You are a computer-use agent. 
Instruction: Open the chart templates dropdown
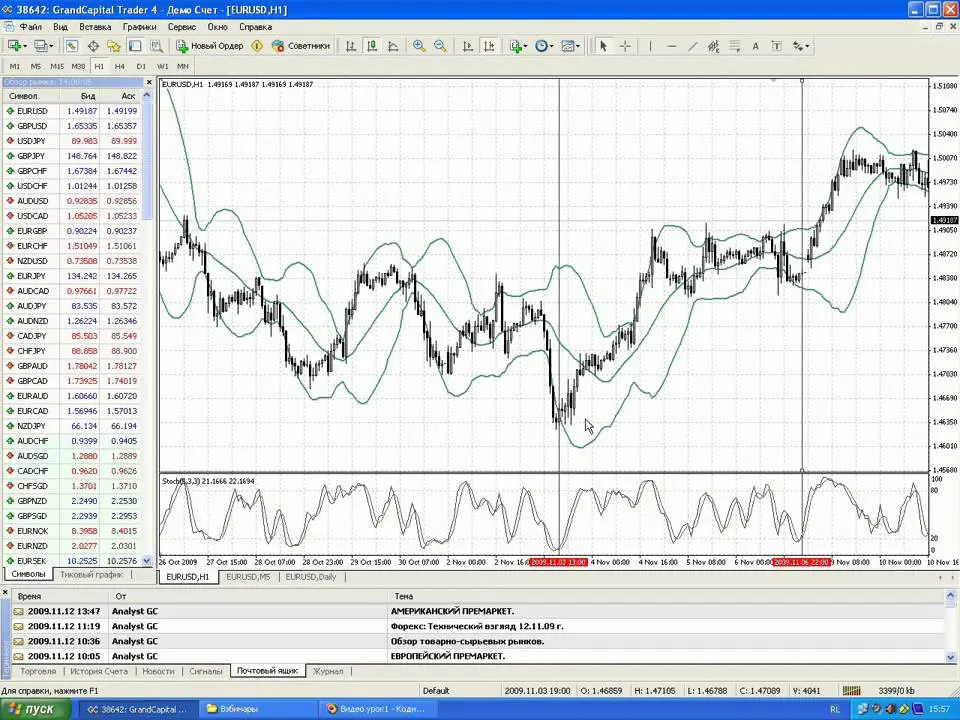[570, 46]
